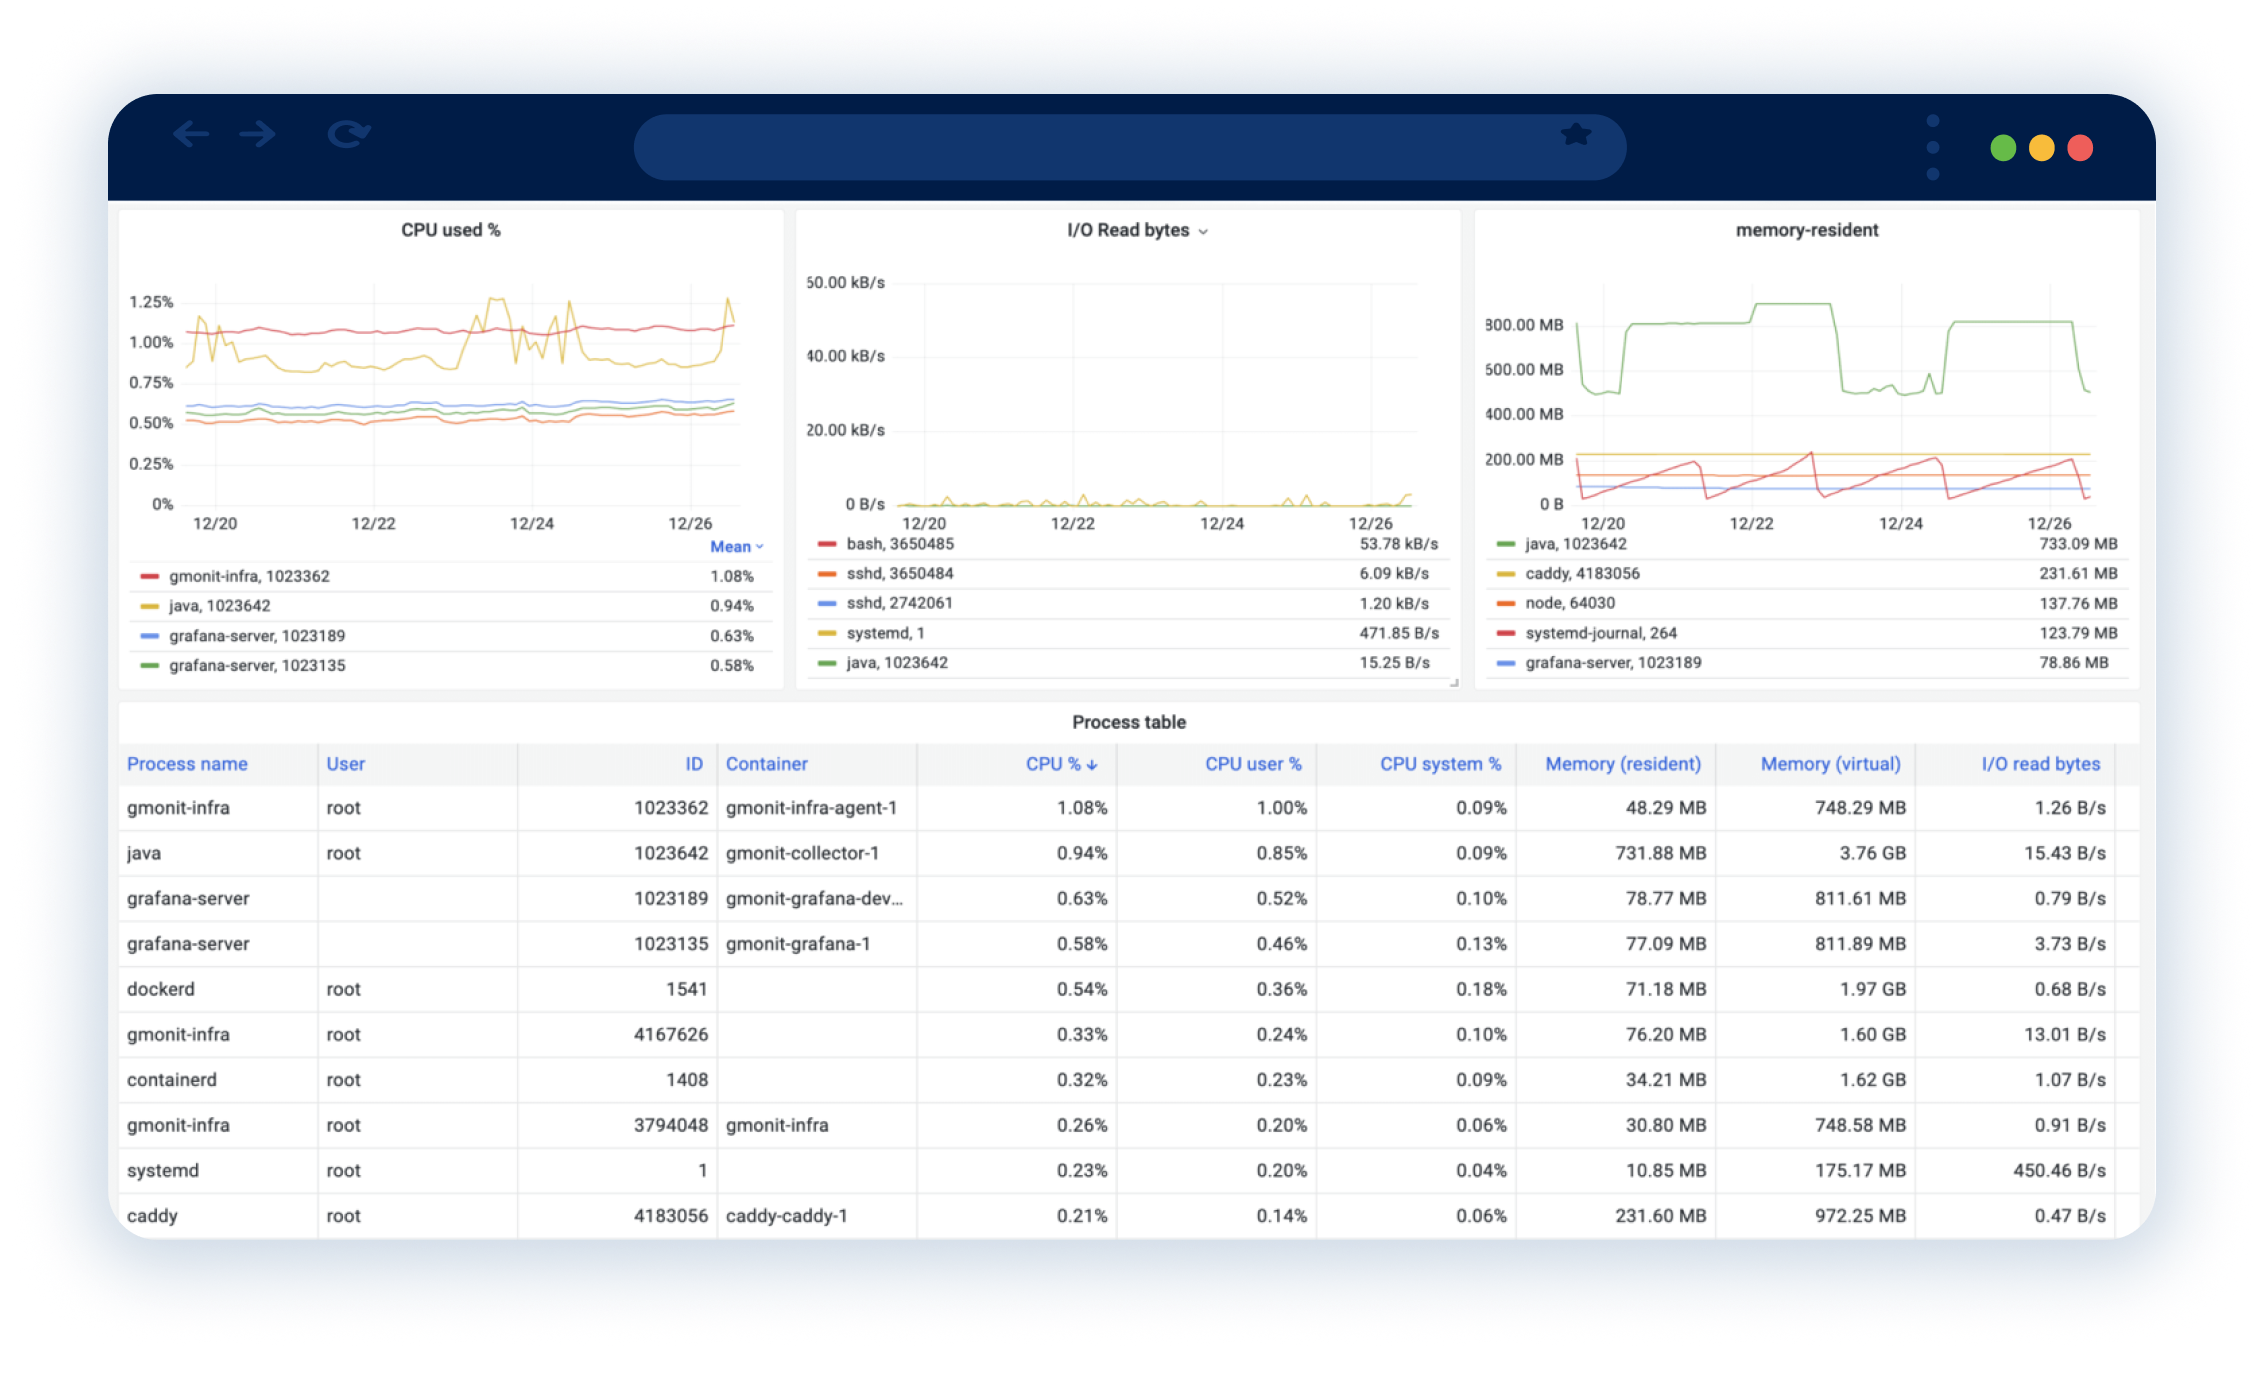Expand the I/O Read bytes panel menu
This screenshot has height=1396, width=2262.
(1203, 231)
